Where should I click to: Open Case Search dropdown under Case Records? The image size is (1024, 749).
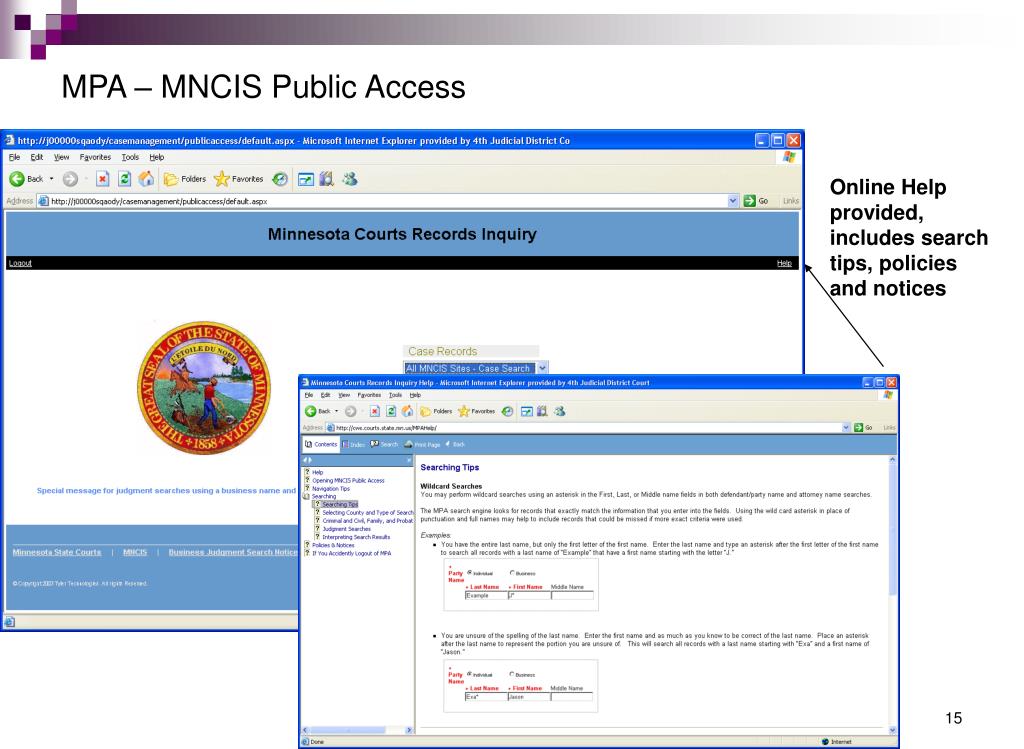coord(542,368)
